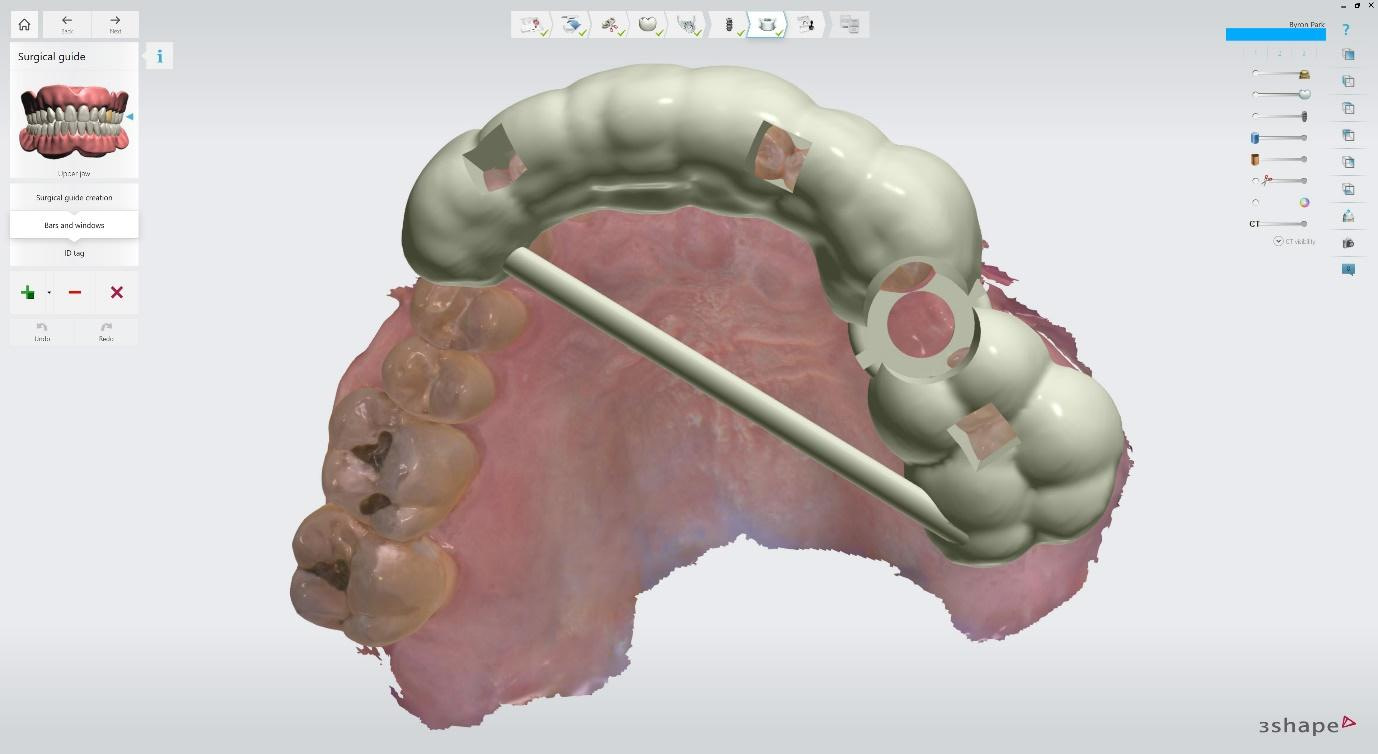Toggle visibility of the sculpt scissors layer
Screen dimensions: 1378x754
coord(1255,180)
